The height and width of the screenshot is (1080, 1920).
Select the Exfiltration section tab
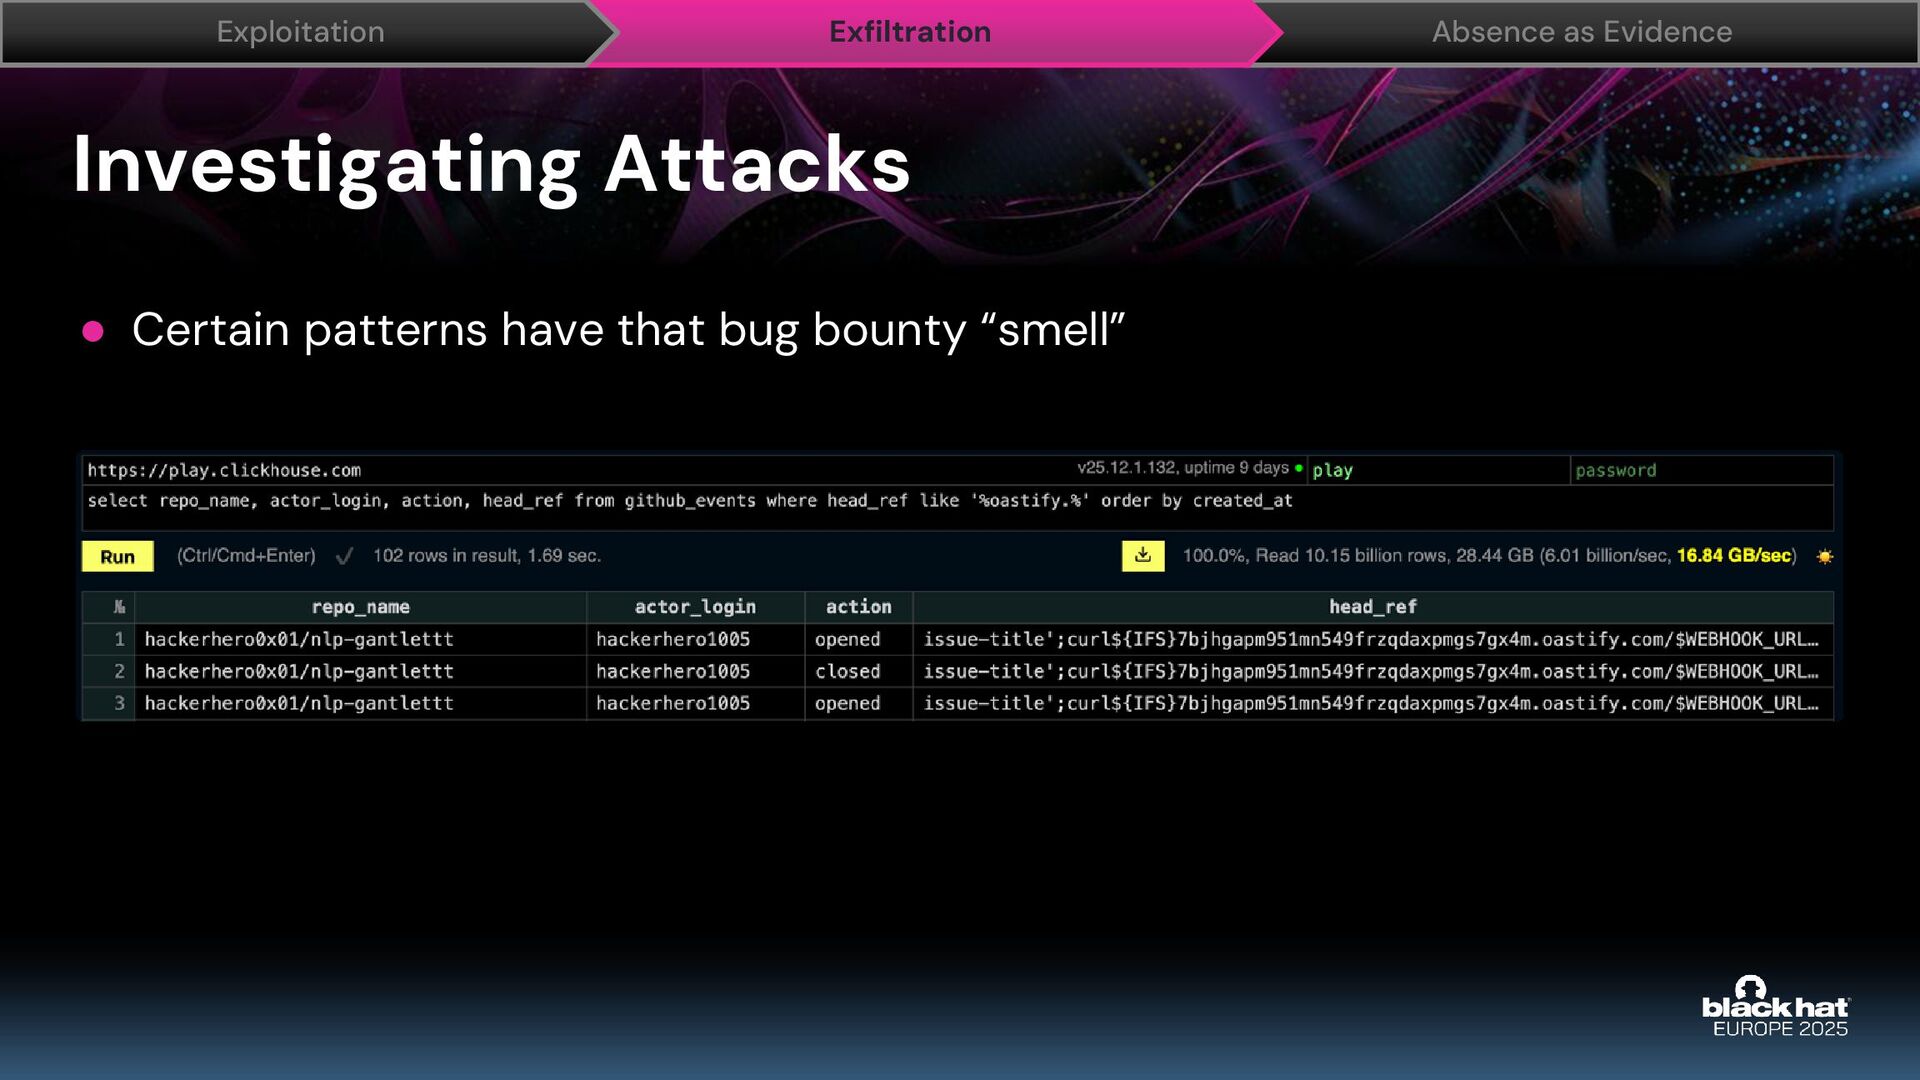tap(910, 32)
